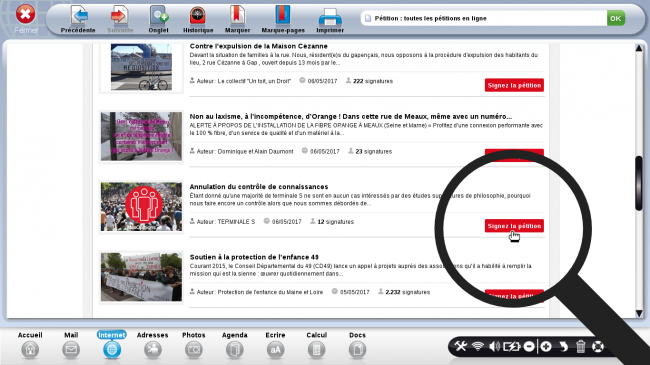Open the Agenda icon
The image size is (650, 365).
coord(235,350)
